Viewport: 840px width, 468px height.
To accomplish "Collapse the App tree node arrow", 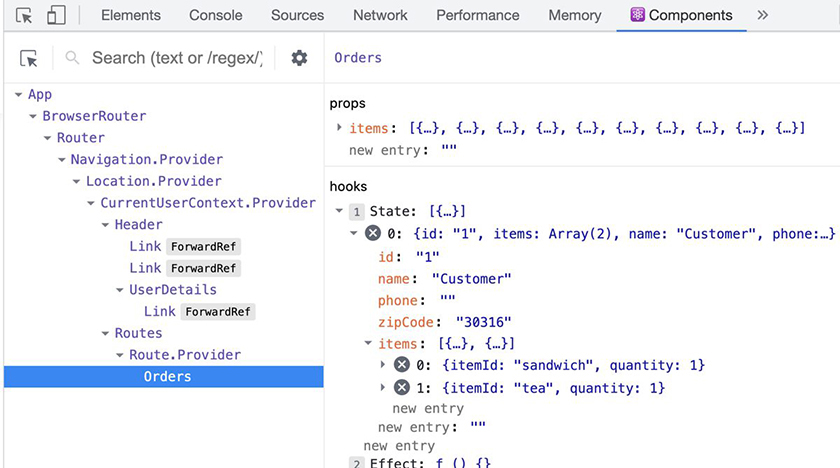I will pyautogui.click(x=18, y=95).
